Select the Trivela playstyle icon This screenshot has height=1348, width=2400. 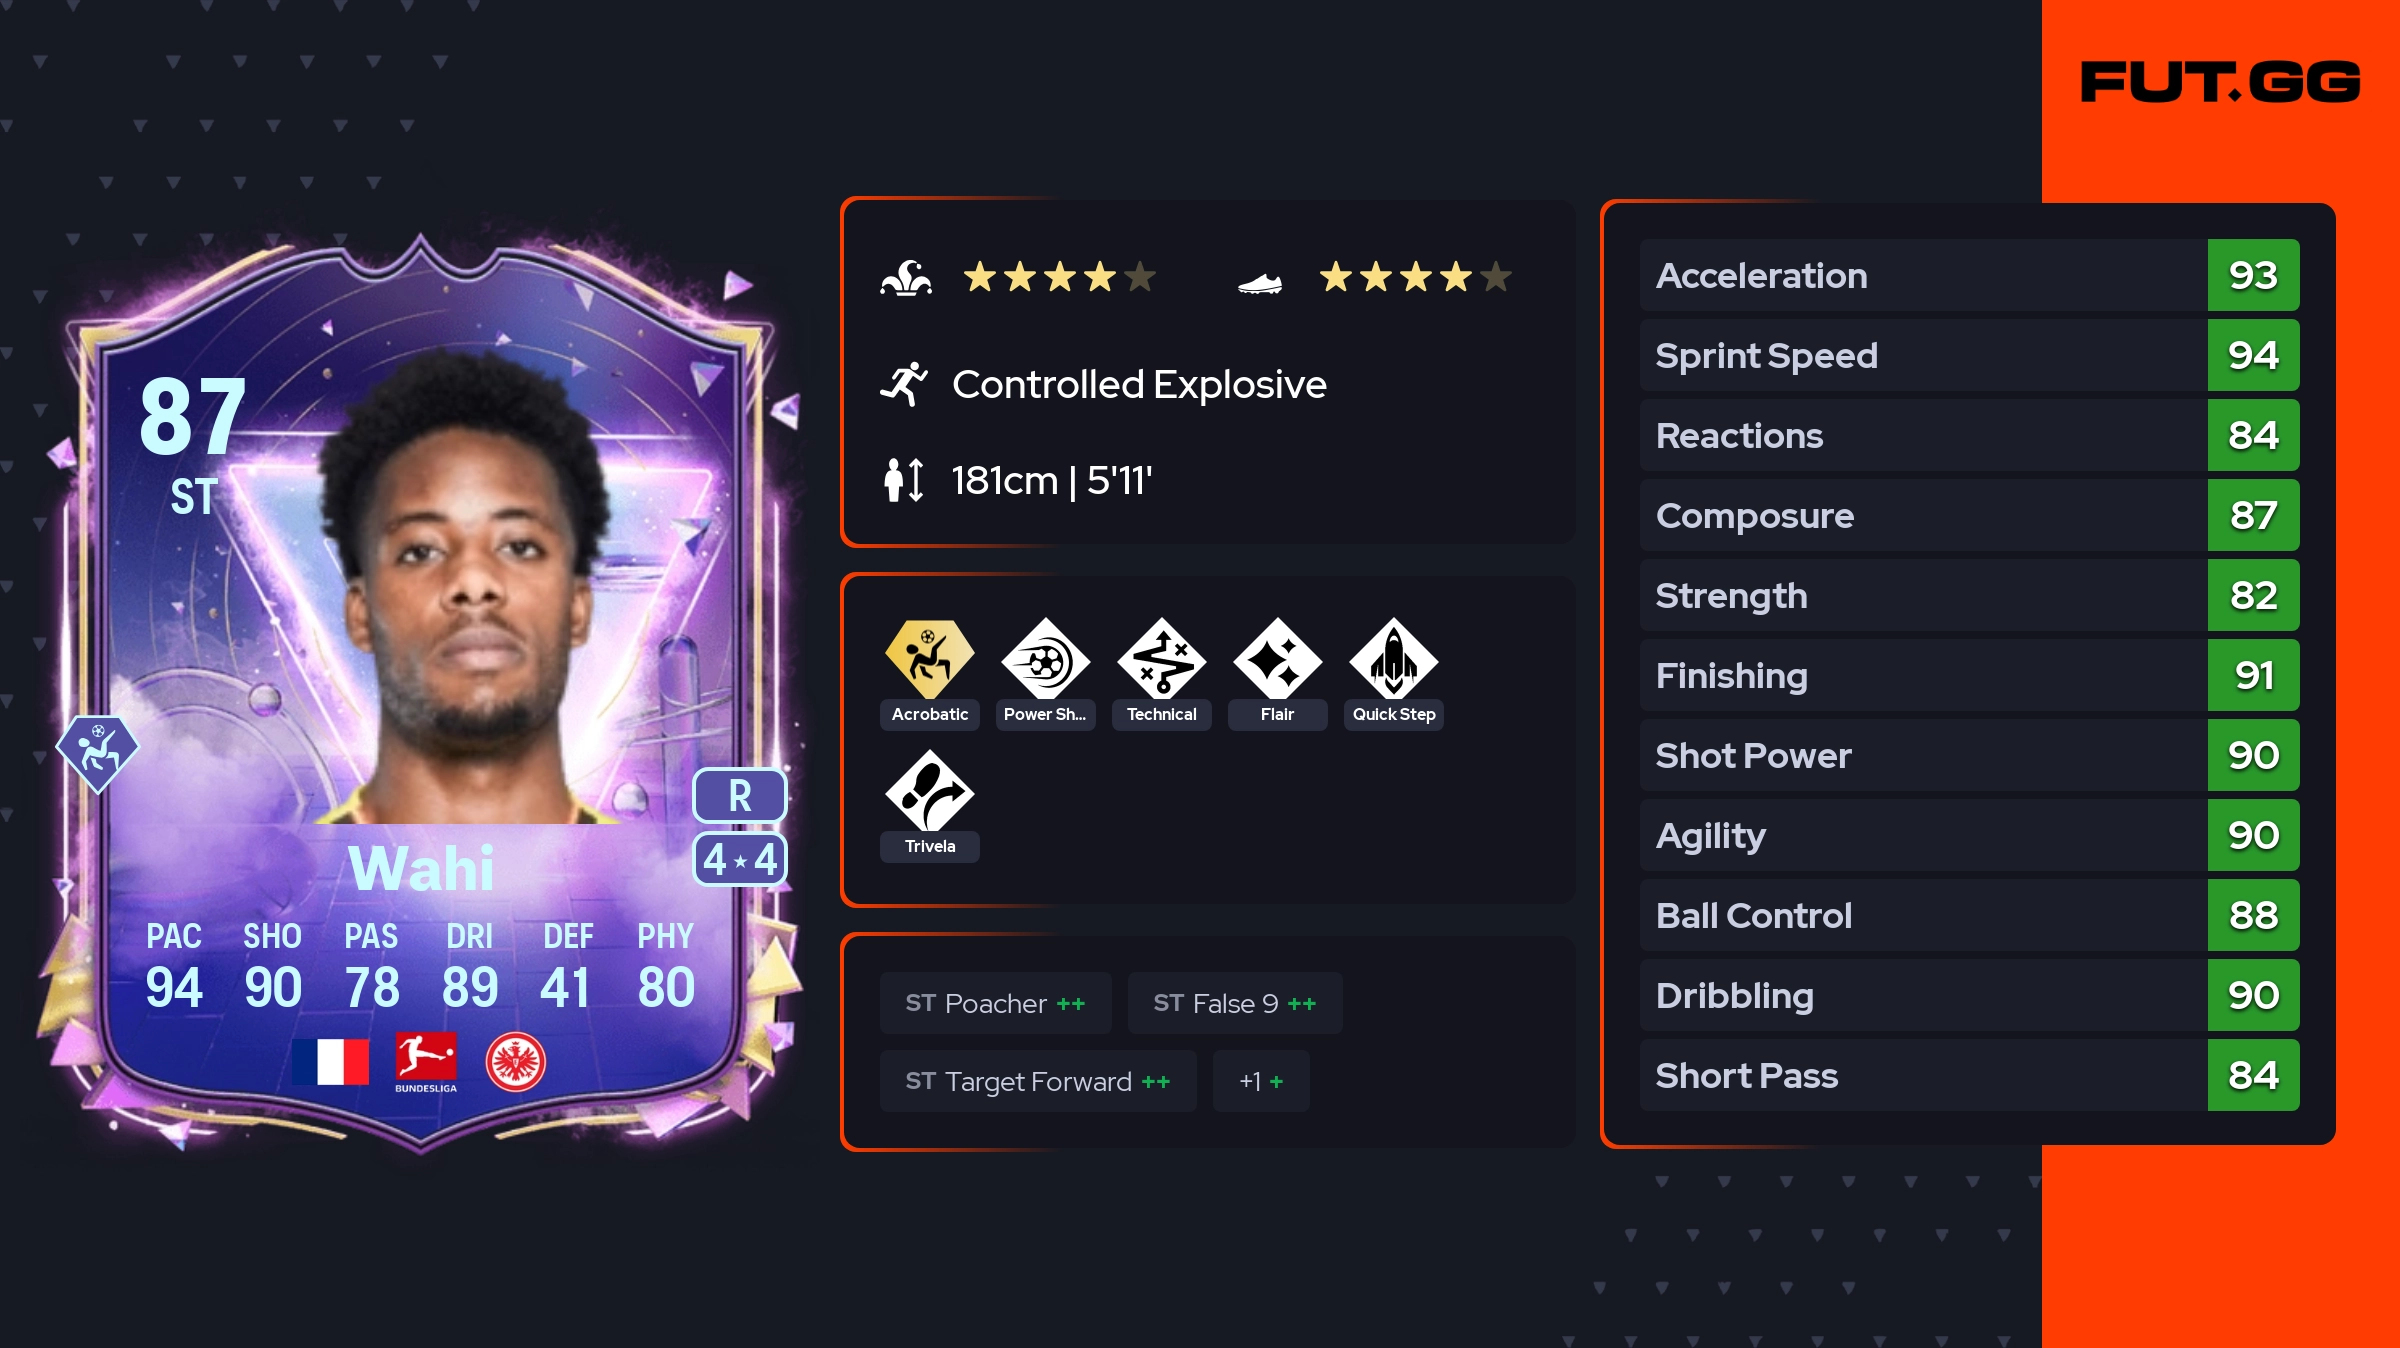929,792
